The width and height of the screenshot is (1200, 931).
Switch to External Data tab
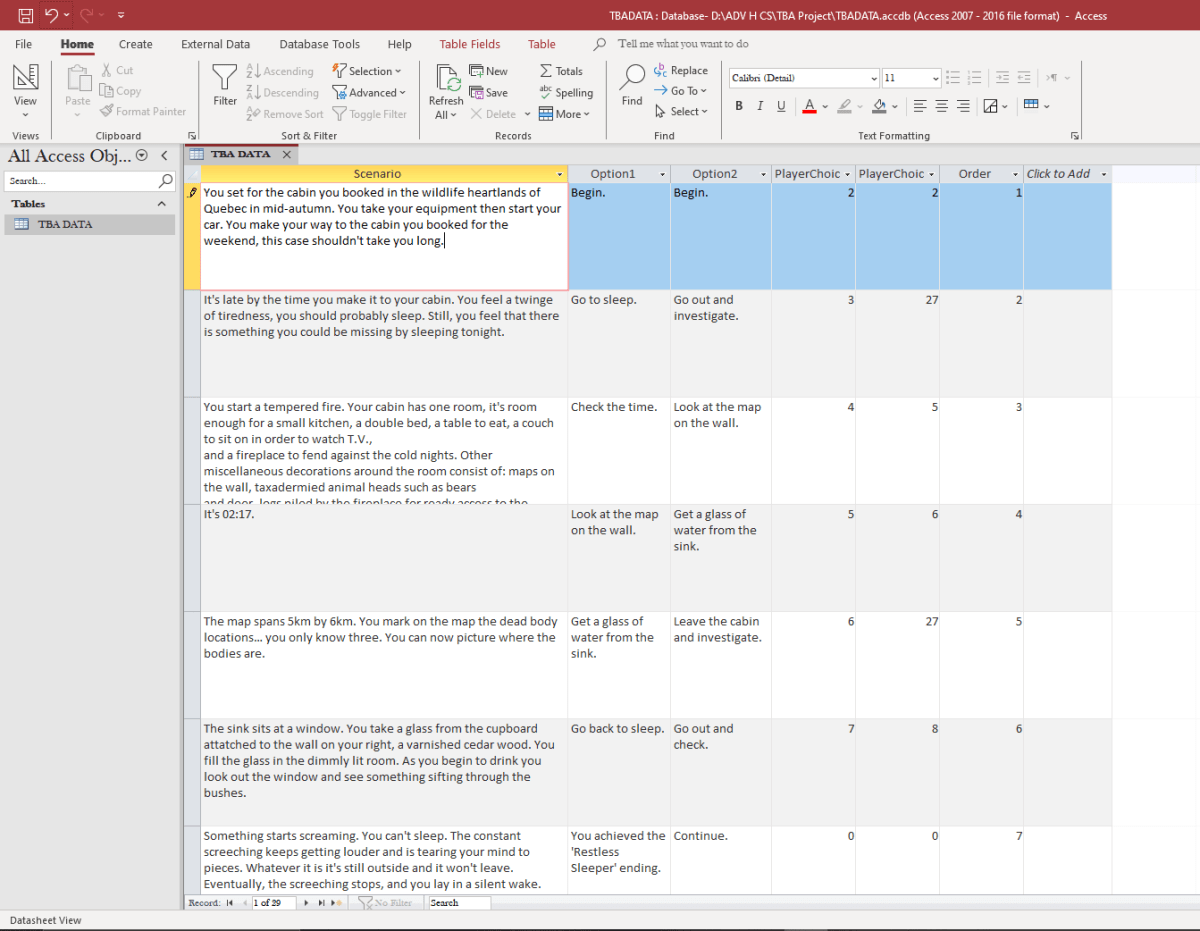216,44
